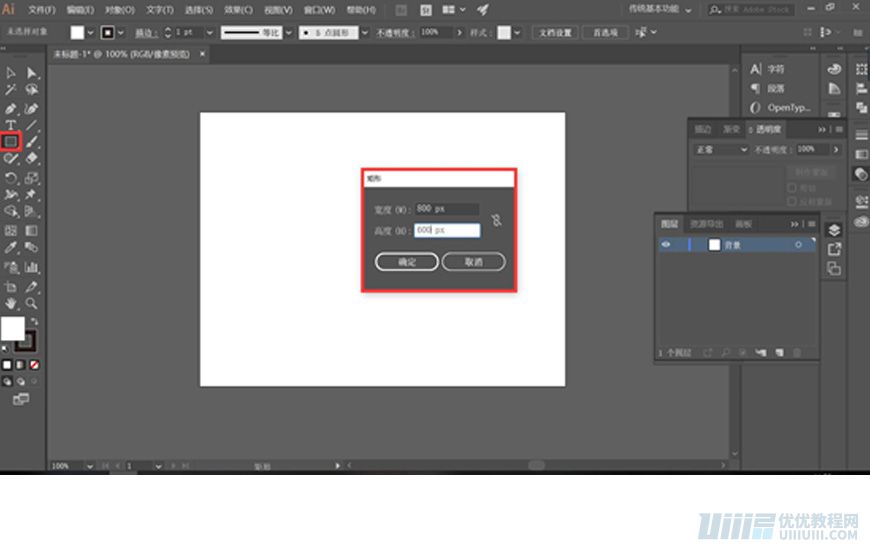Select the Rectangle tool in the toolbar
Image resolution: width=870 pixels, height=550 pixels.
(x=11, y=141)
